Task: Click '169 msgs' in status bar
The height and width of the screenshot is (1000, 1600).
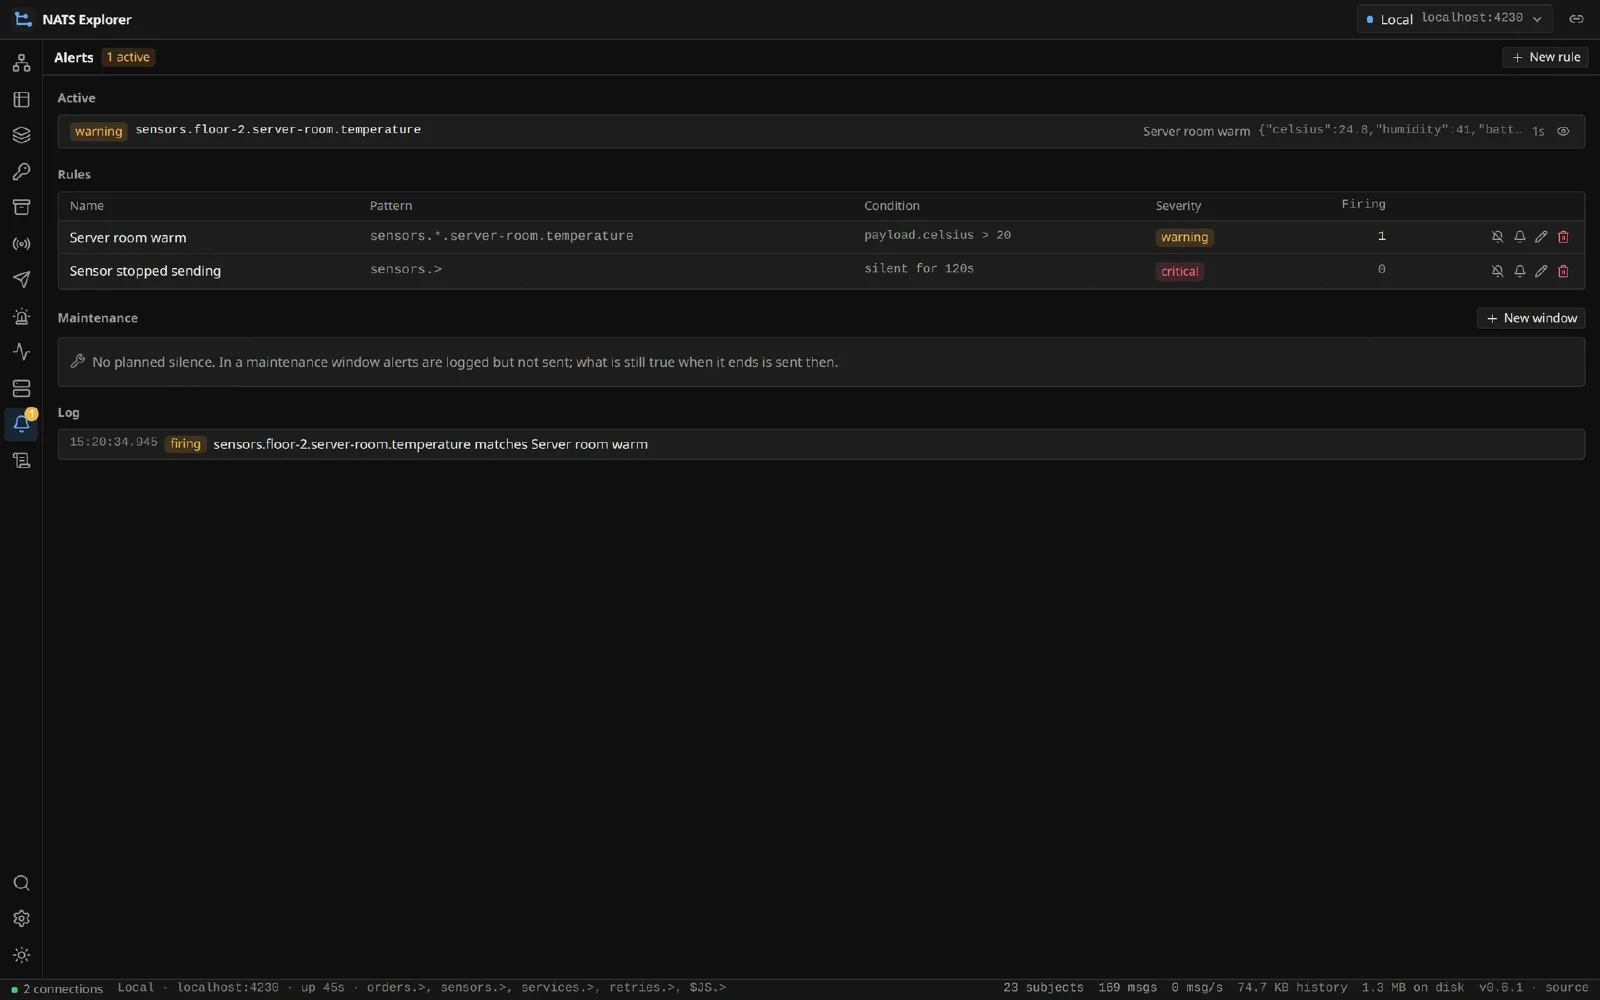Action: [x=1127, y=988]
